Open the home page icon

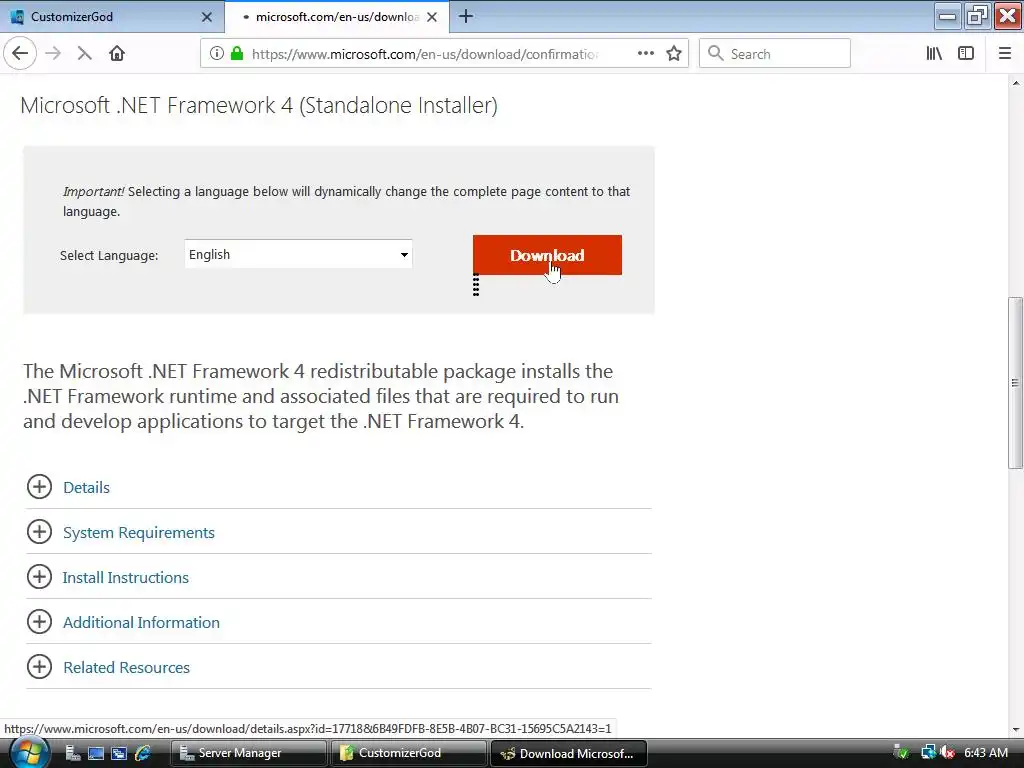[117, 54]
